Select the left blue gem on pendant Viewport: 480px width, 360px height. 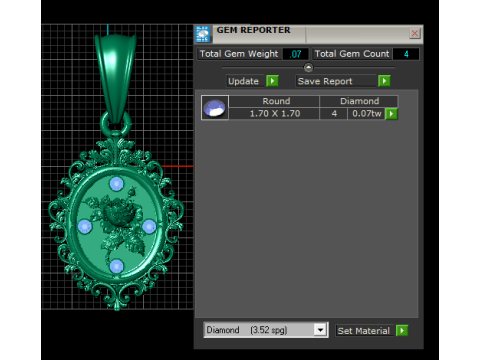(85, 227)
